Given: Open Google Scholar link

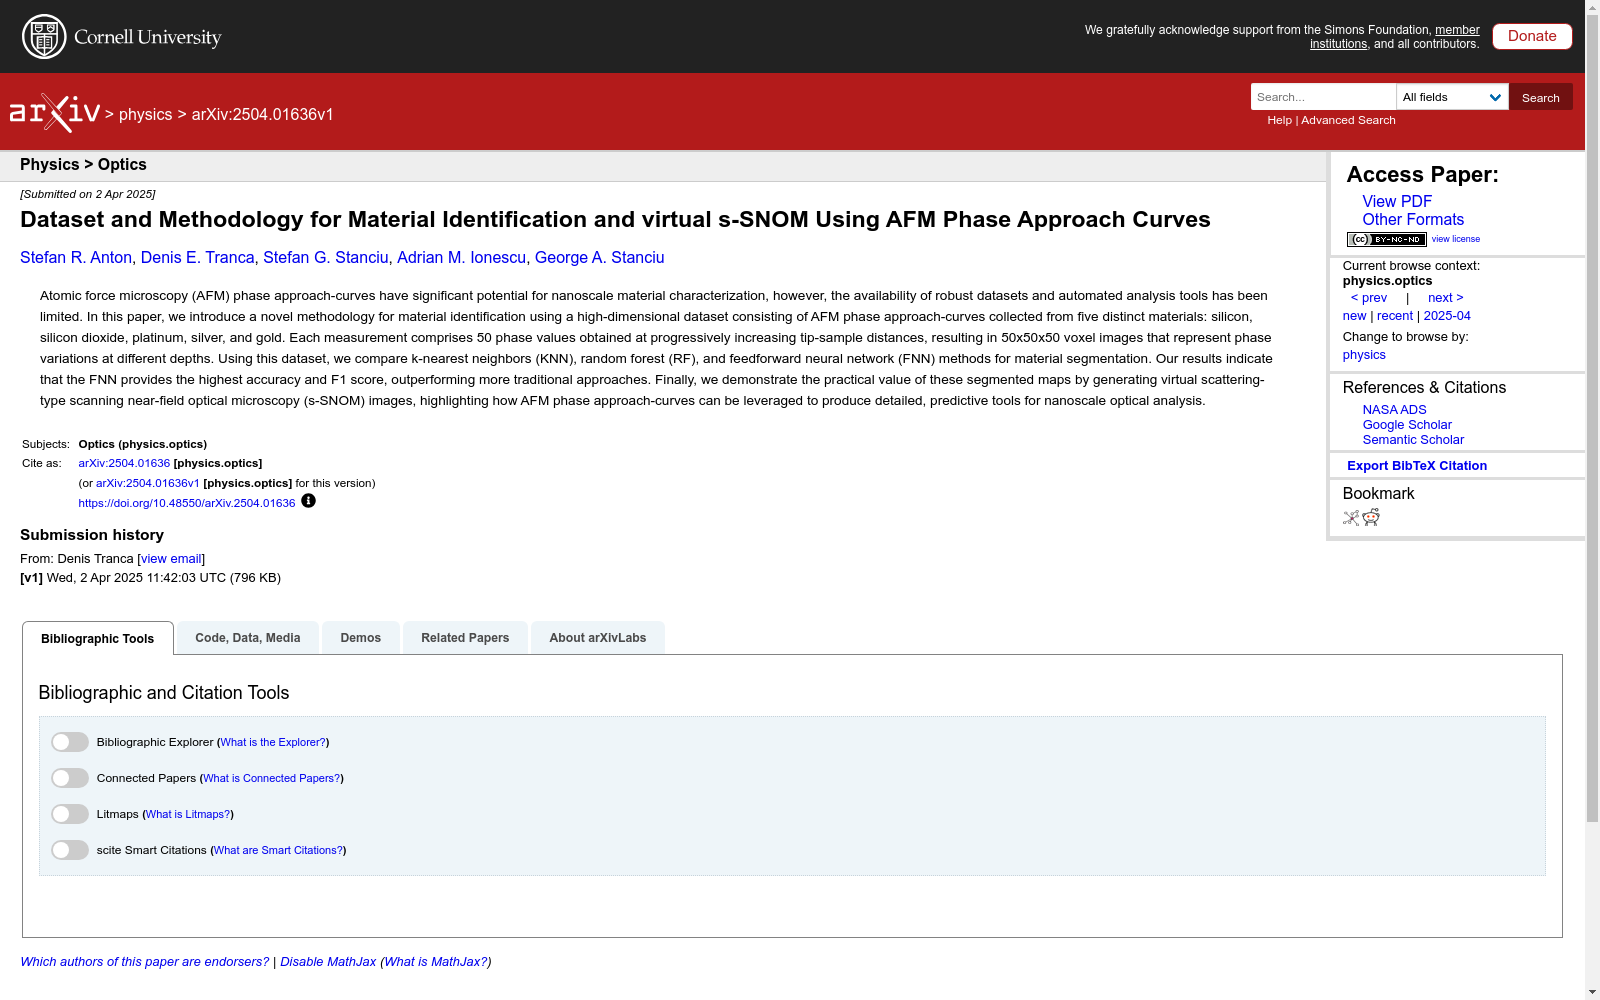Looking at the screenshot, I should tap(1407, 425).
